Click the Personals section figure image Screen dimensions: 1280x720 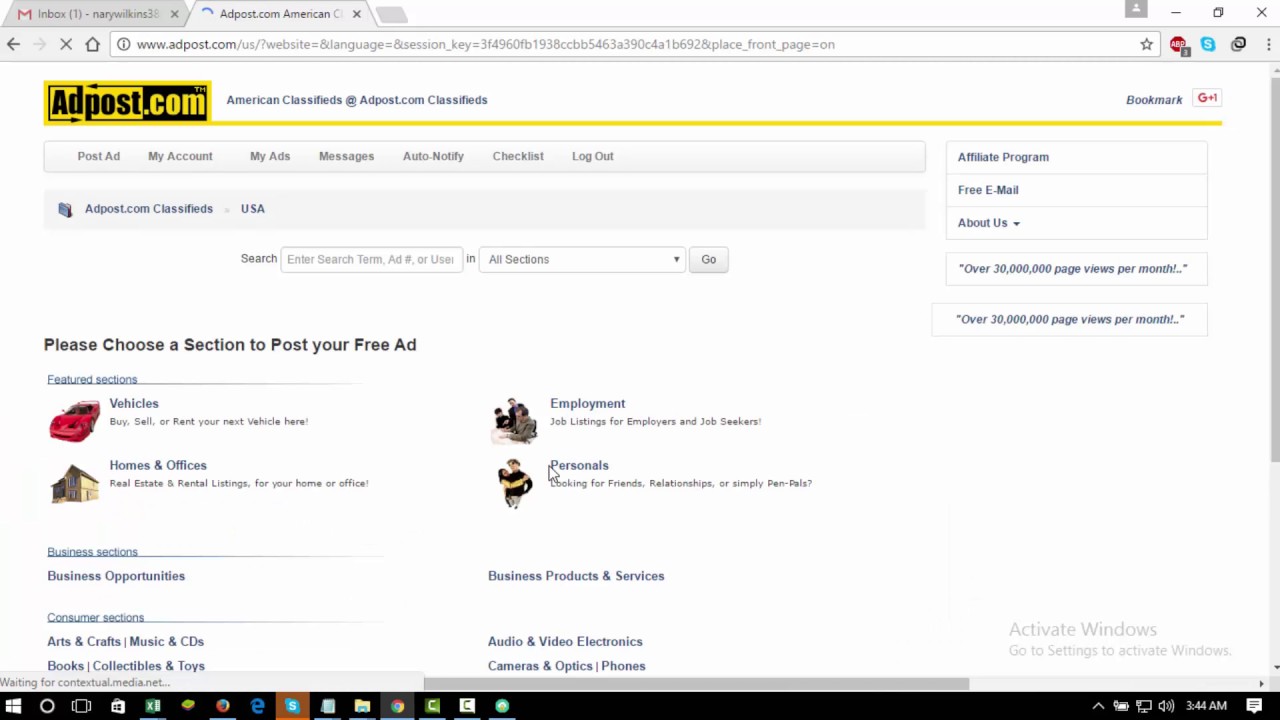click(515, 483)
